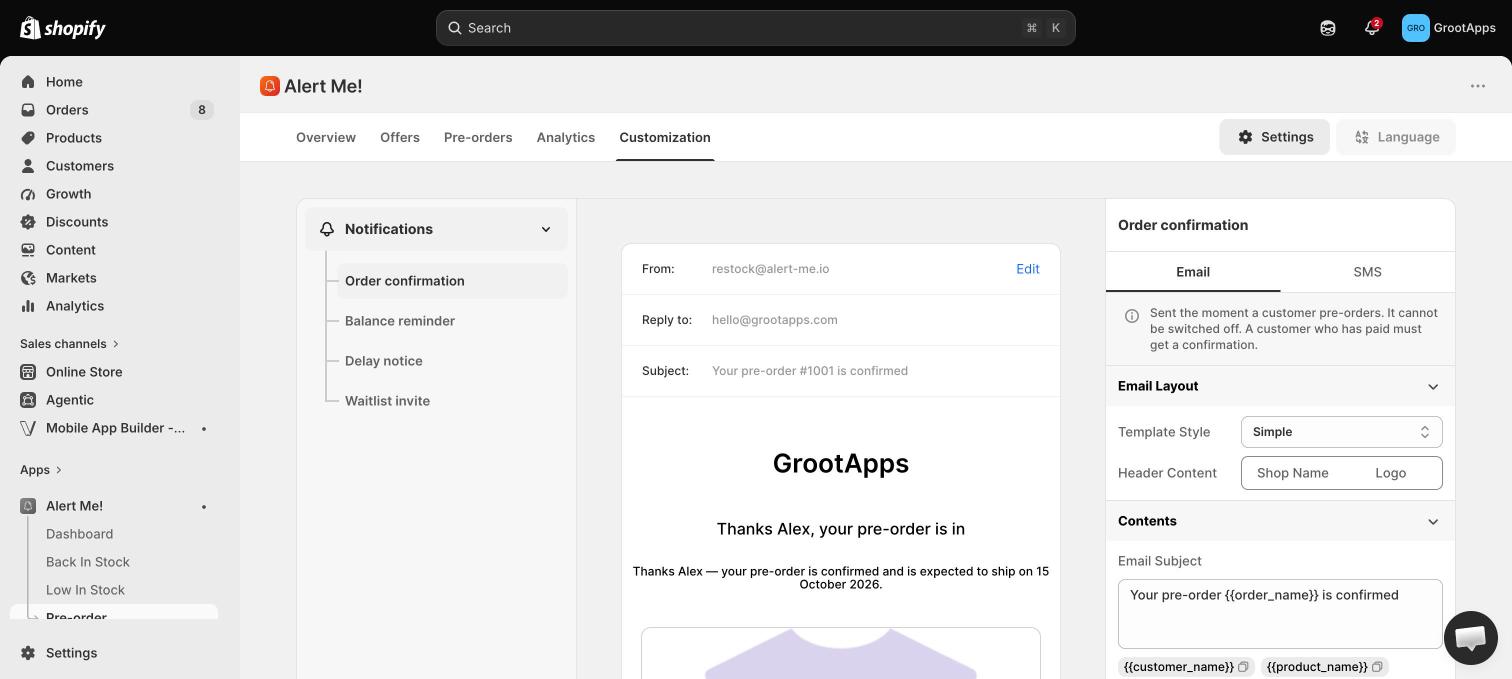Collapse the Notifications section

546,229
